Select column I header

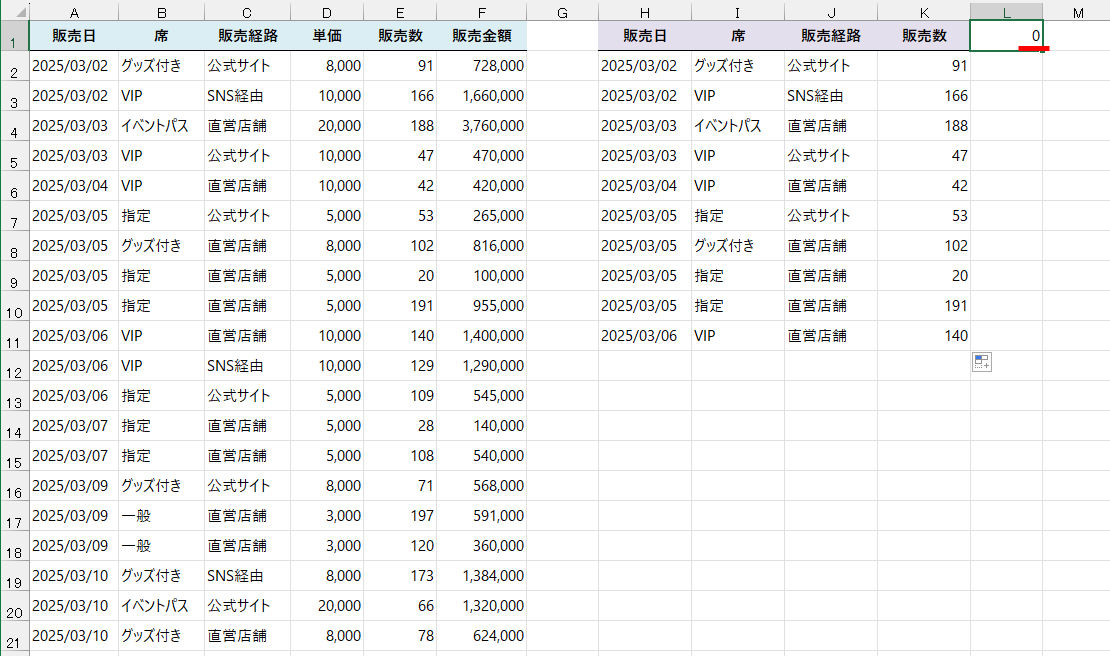pyautogui.click(x=738, y=12)
